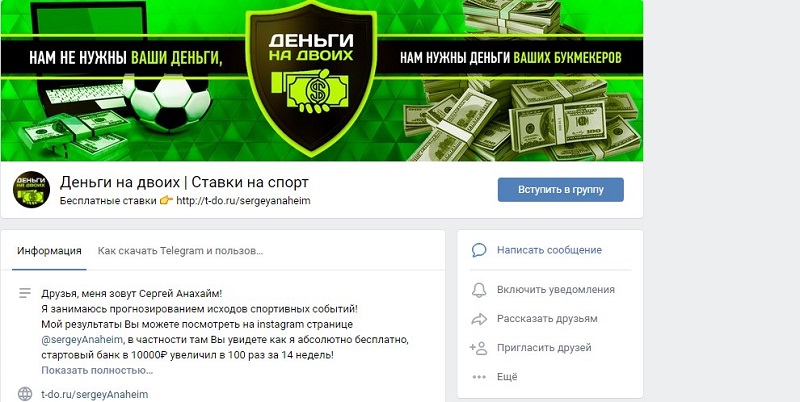Image resolution: width=800 pixels, height=402 pixels.
Task: Click the invite friends person icon
Action: pos(479,348)
